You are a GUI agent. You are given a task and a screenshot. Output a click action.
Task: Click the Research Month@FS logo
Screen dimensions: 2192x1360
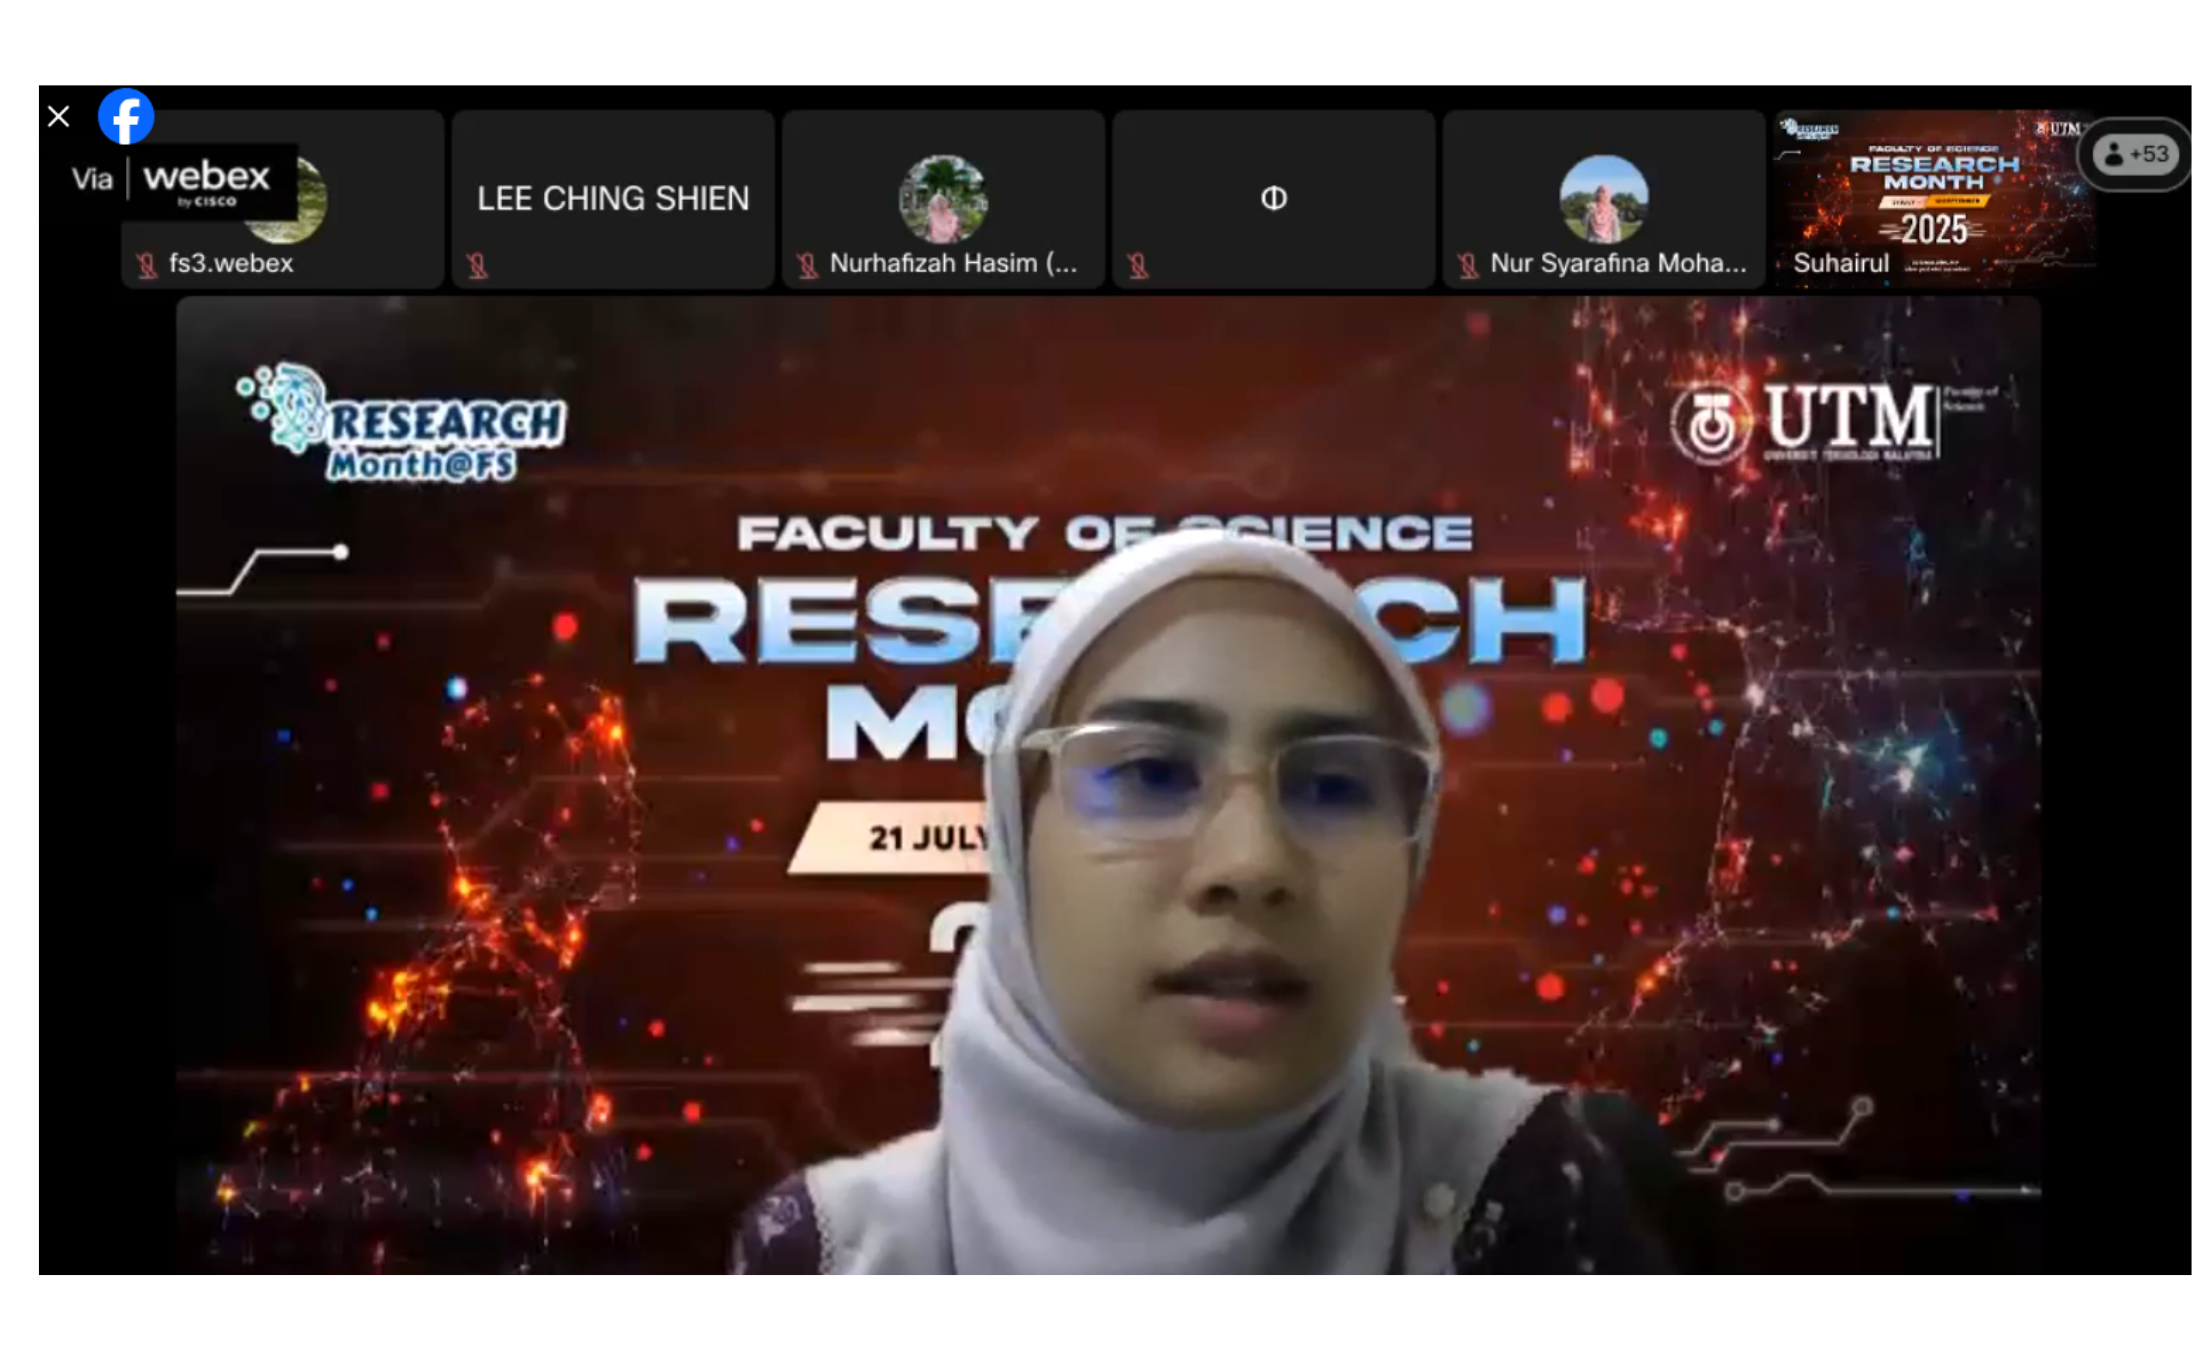pyautogui.click(x=403, y=425)
